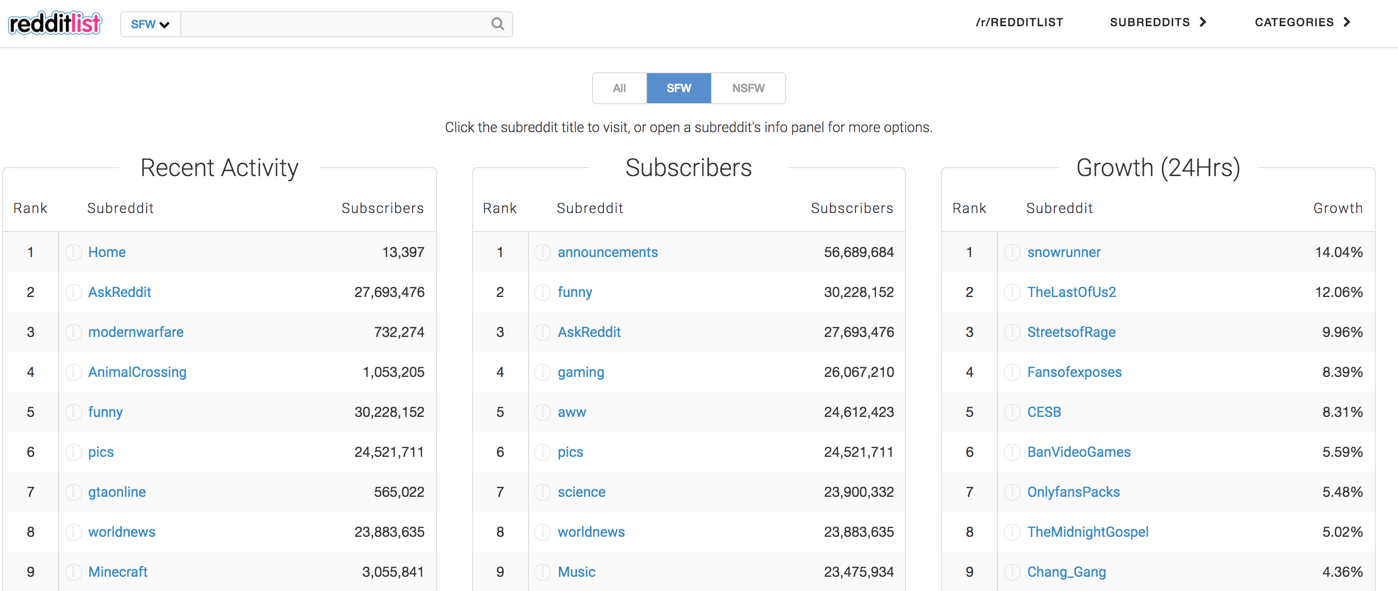The width and height of the screenshot is (1398, 591).
Task: Visit the AskReddit subreddit in Recent Activity
Action: 119,292
